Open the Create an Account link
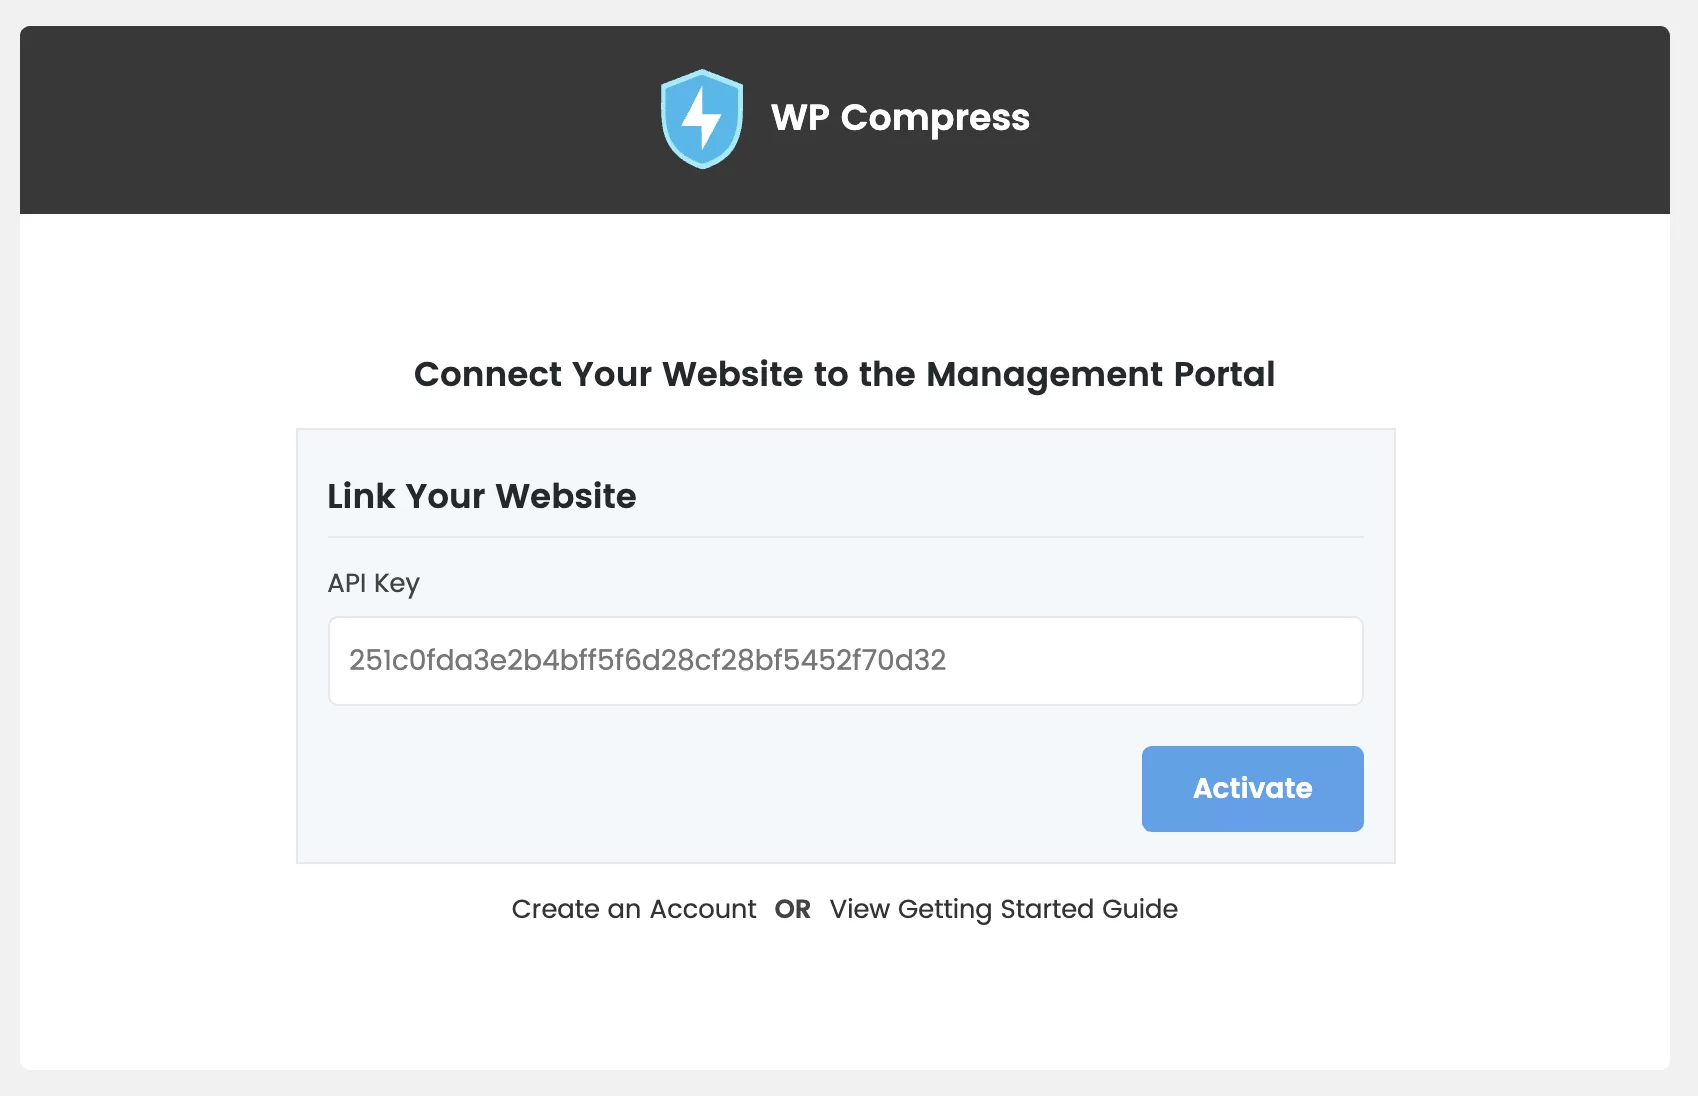This screenshot has height=1096, width=1698. [x=634, y=909]
